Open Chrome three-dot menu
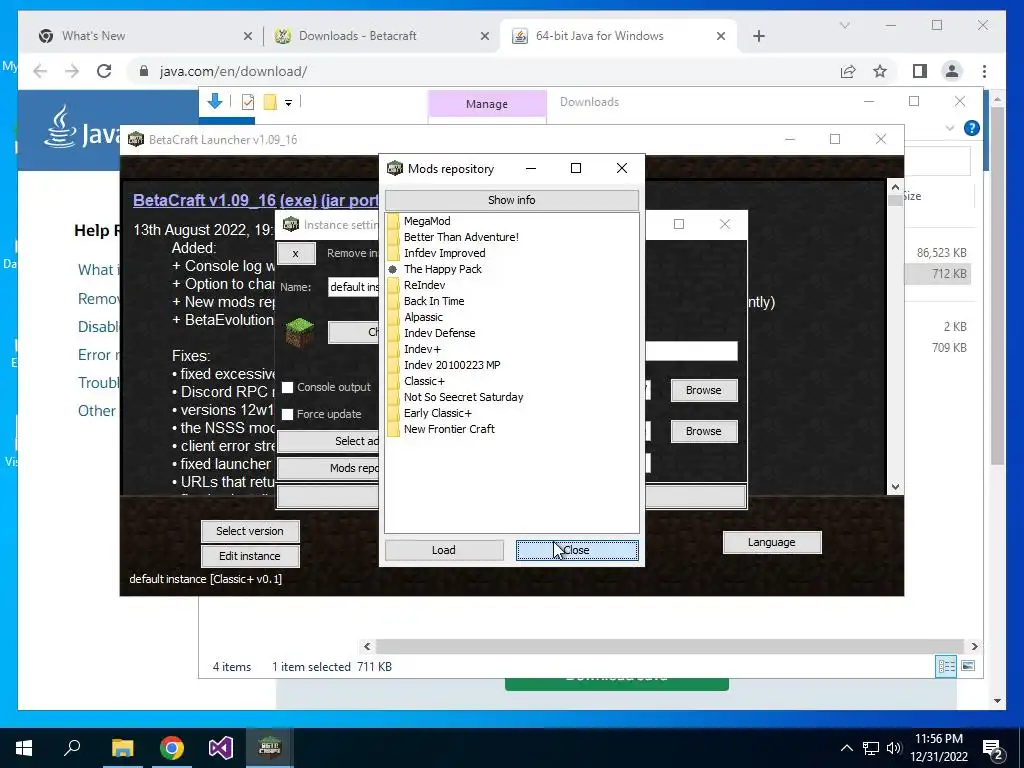 pyautogui.click(x=984, y=71)
